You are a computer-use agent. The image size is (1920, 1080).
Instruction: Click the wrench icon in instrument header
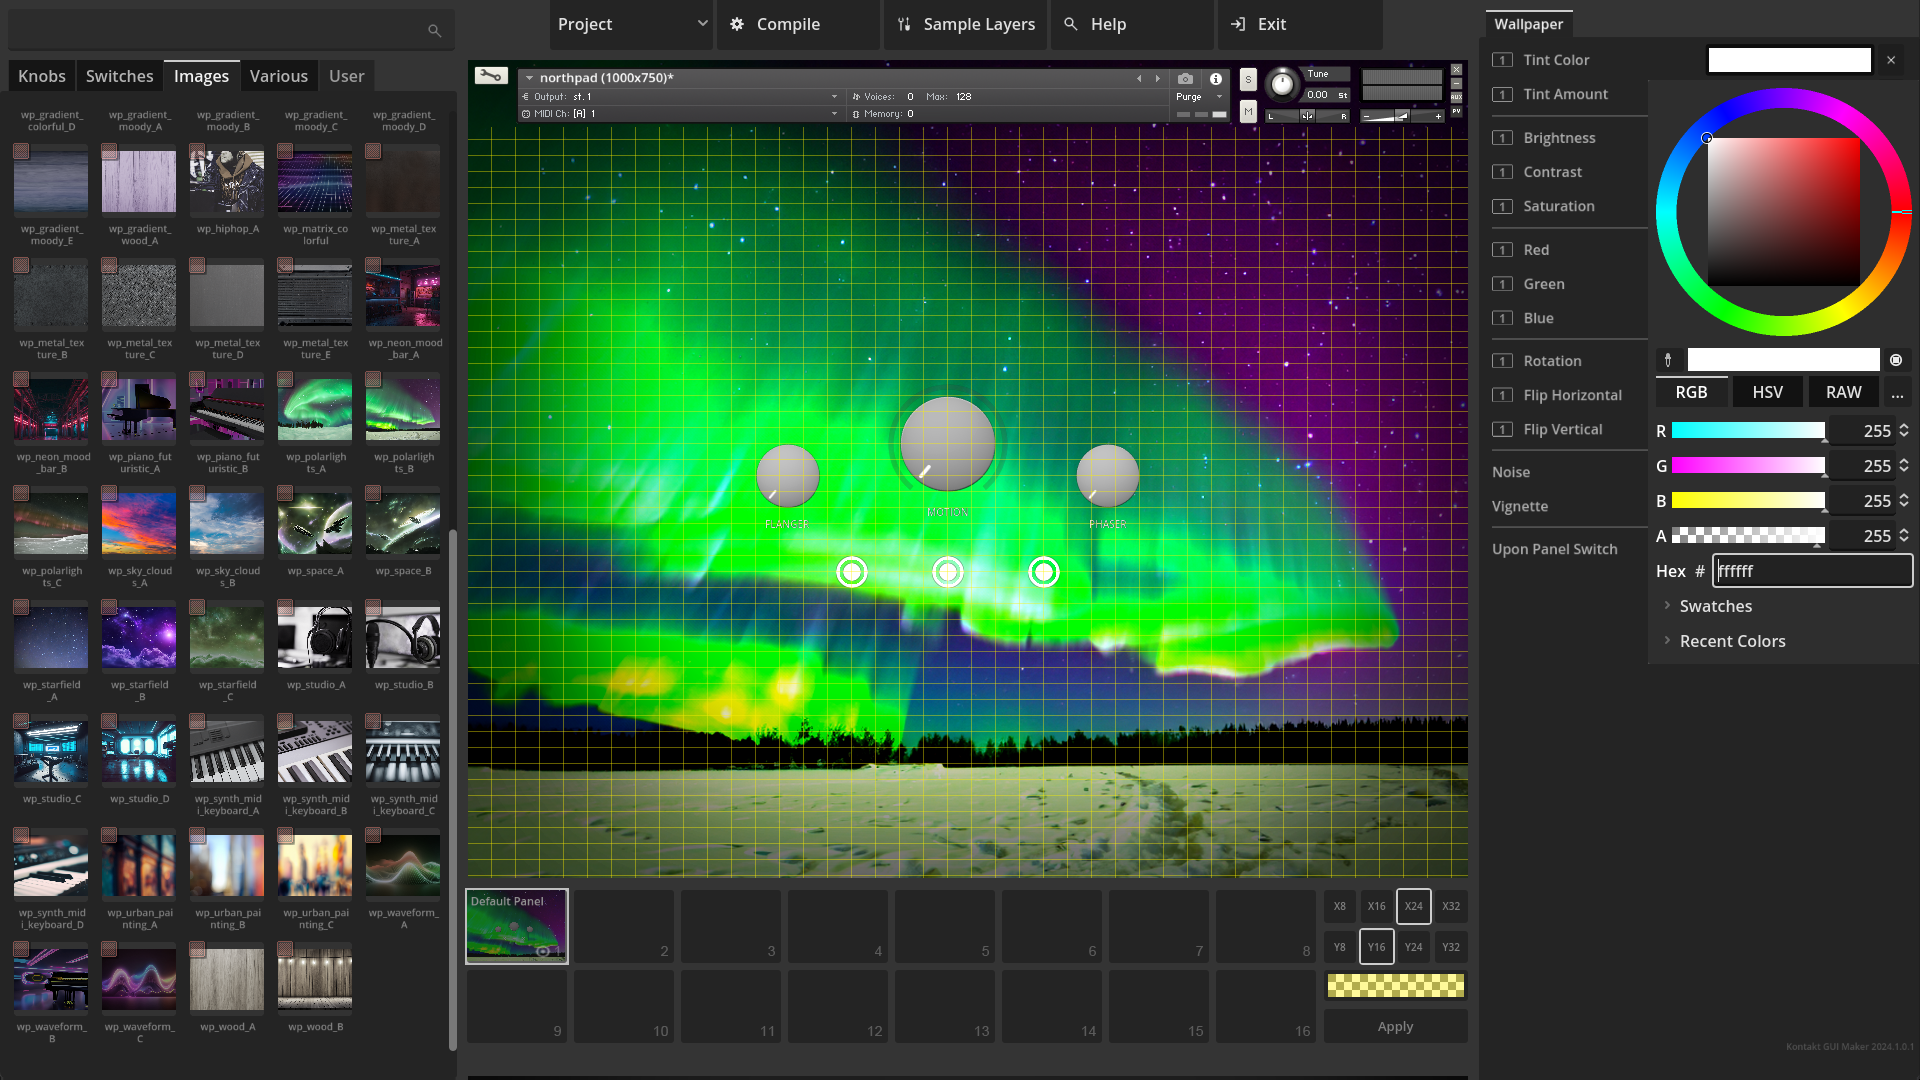(x=491, y=76)
